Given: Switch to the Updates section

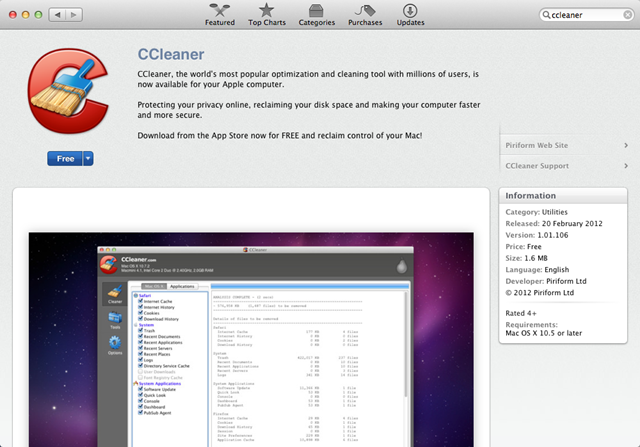Looking at the screenshot, I should point(410,14).
